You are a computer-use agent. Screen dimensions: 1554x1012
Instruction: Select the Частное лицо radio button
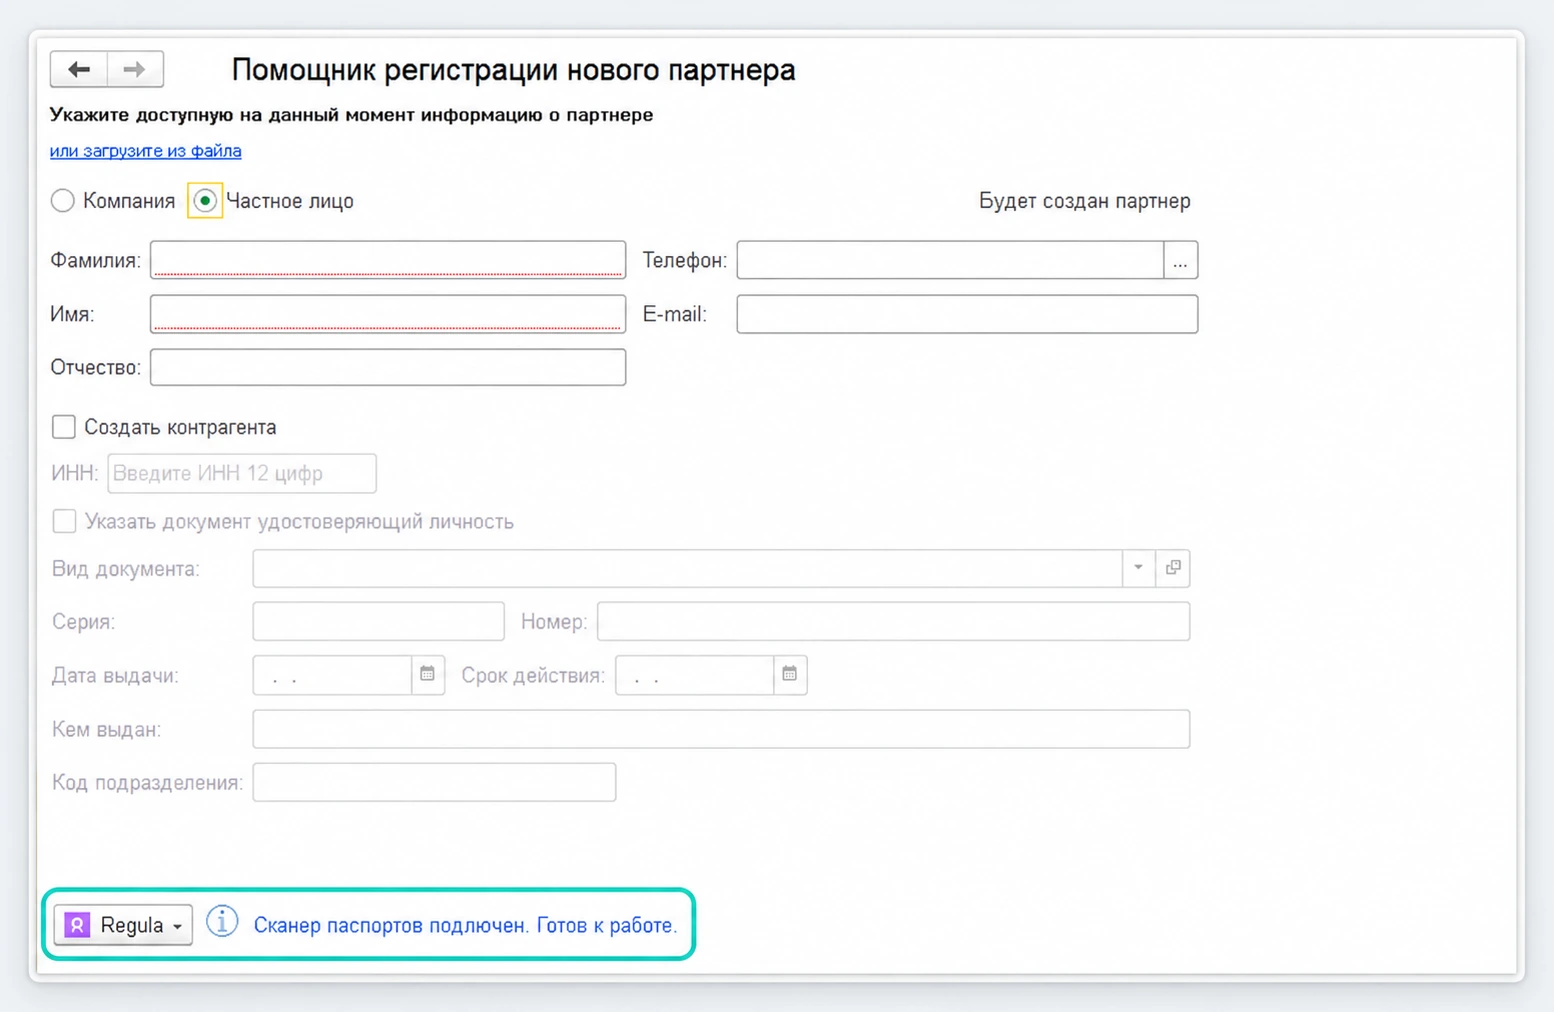tap(205, 201)
